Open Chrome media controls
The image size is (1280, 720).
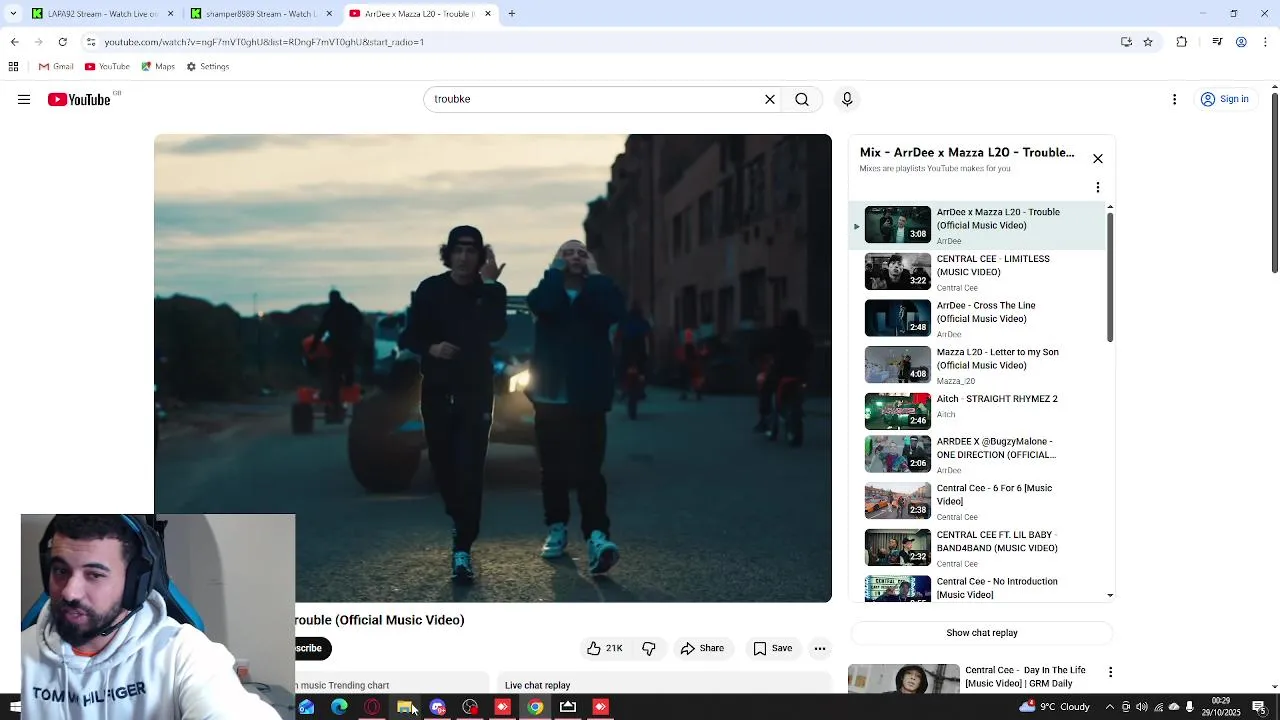[x=1217, y=42]
